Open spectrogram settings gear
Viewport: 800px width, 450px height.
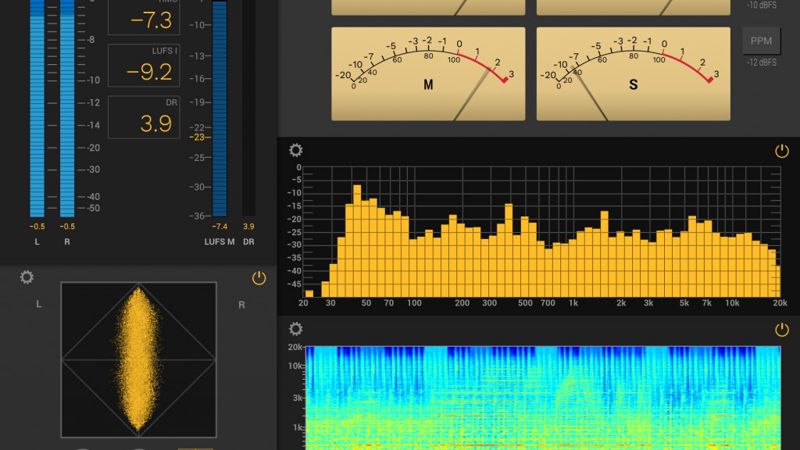pos(295,329)
